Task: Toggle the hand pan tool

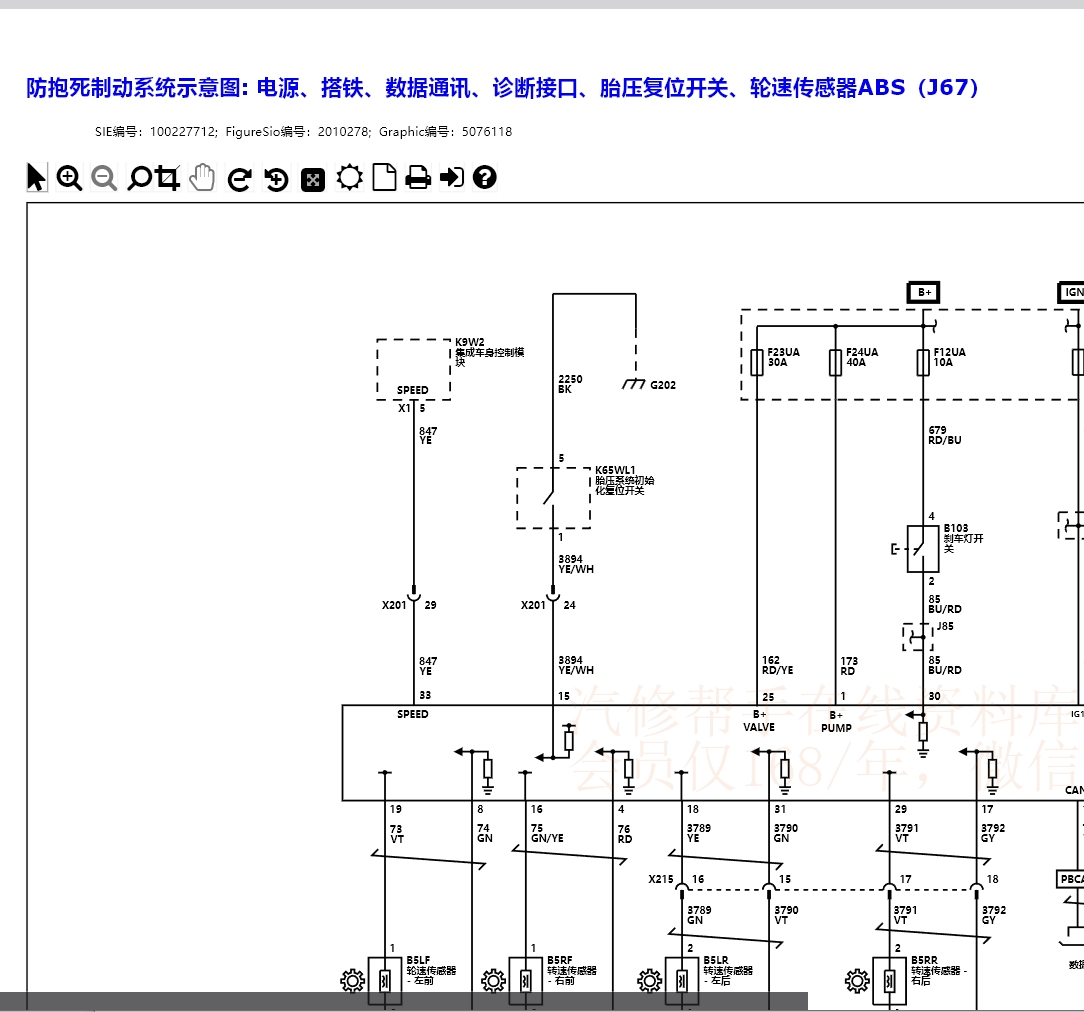Action: 202,177
